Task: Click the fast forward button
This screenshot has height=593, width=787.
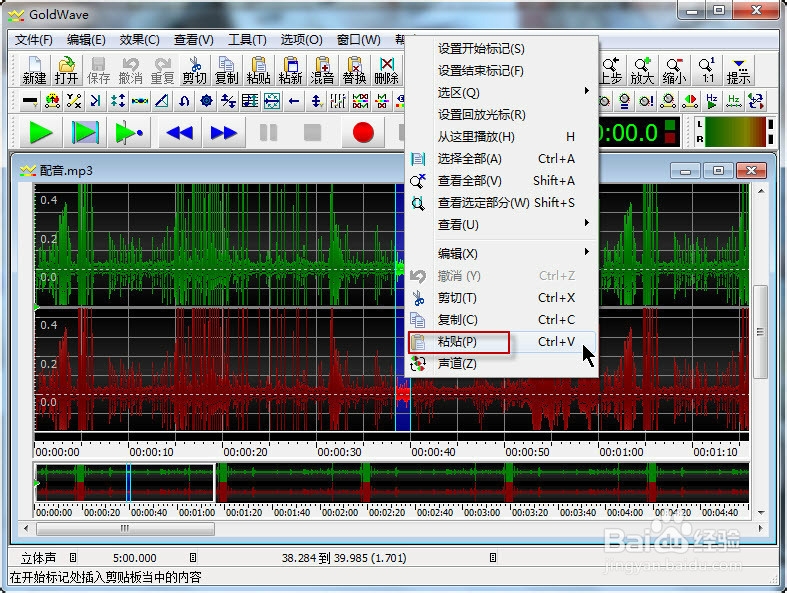Action: pyautogui.click(x=224, y=133)
